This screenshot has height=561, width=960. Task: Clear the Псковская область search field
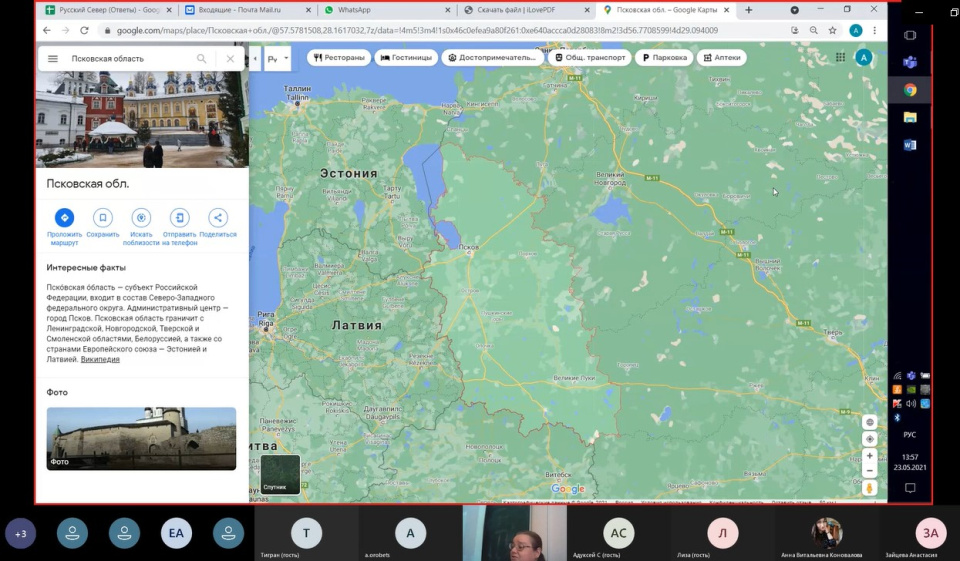(x=230, y=59)
